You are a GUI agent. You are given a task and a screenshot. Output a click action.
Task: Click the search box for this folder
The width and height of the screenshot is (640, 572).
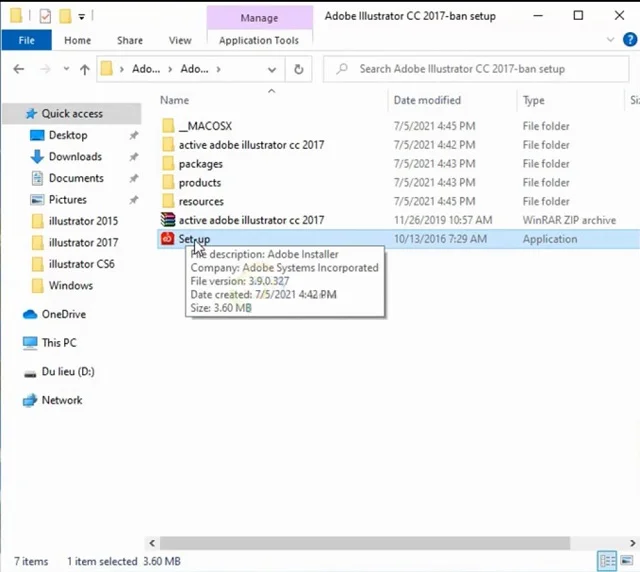(476, 69)
